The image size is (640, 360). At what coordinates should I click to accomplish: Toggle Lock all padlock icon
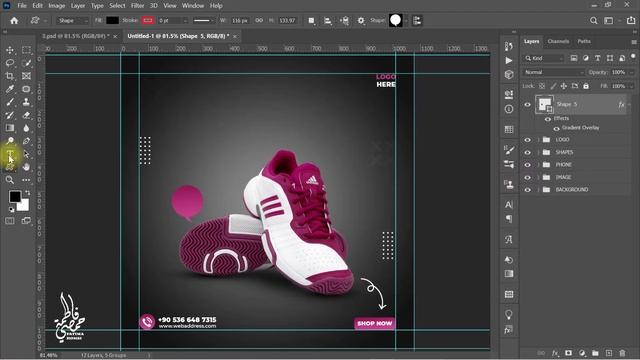pyautogui.click(x=586, y=86)
